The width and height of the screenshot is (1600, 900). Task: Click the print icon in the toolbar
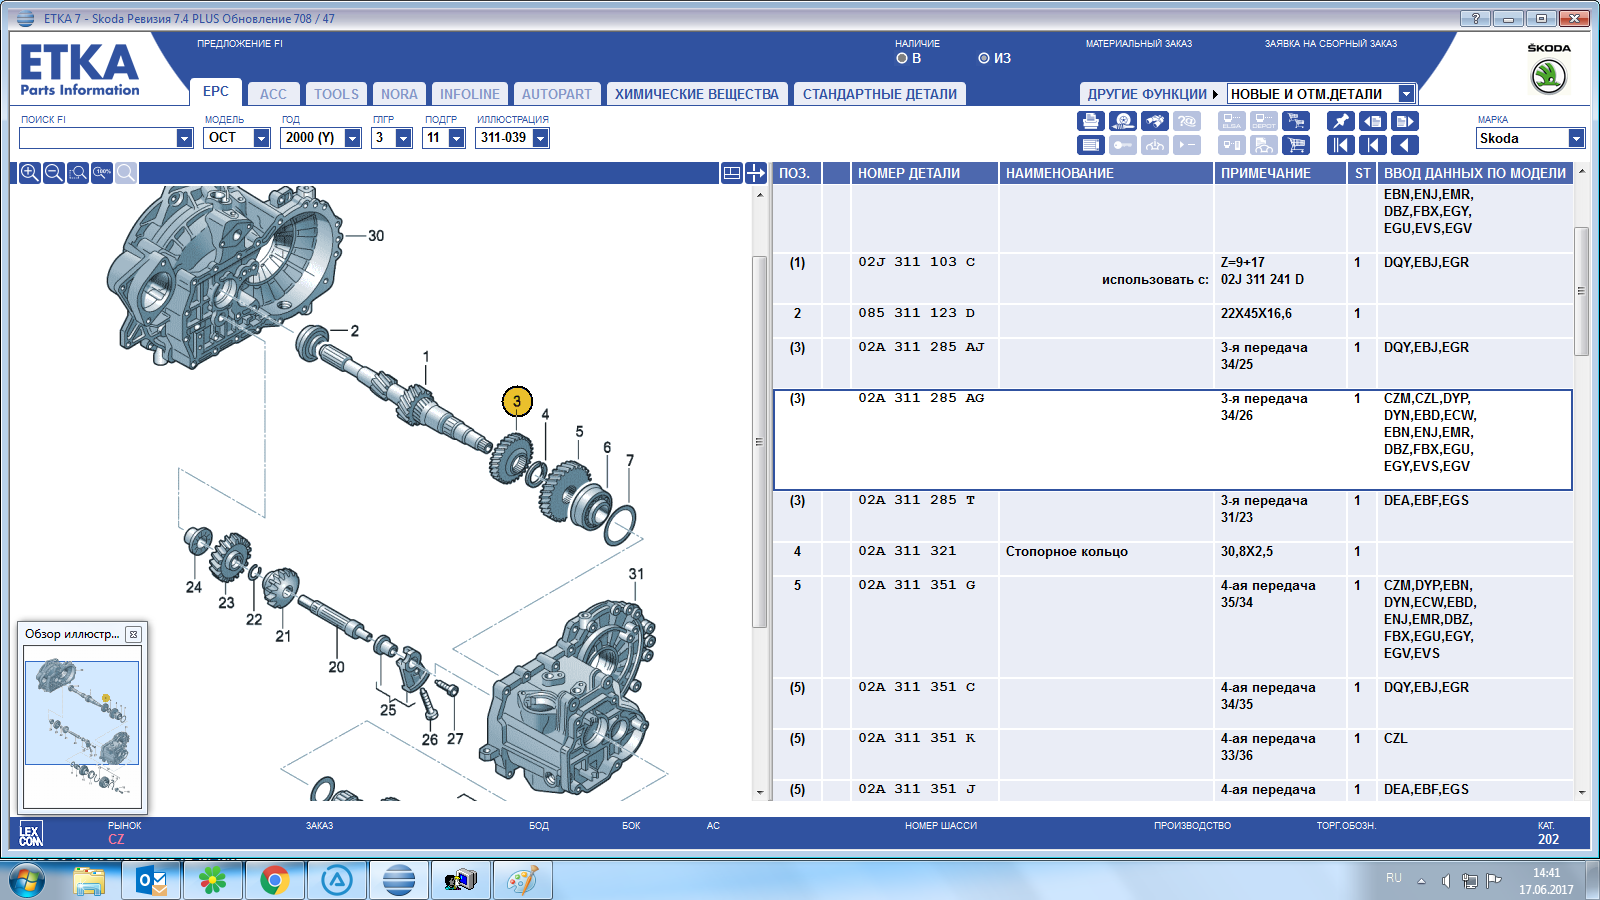pos(1090,121)
